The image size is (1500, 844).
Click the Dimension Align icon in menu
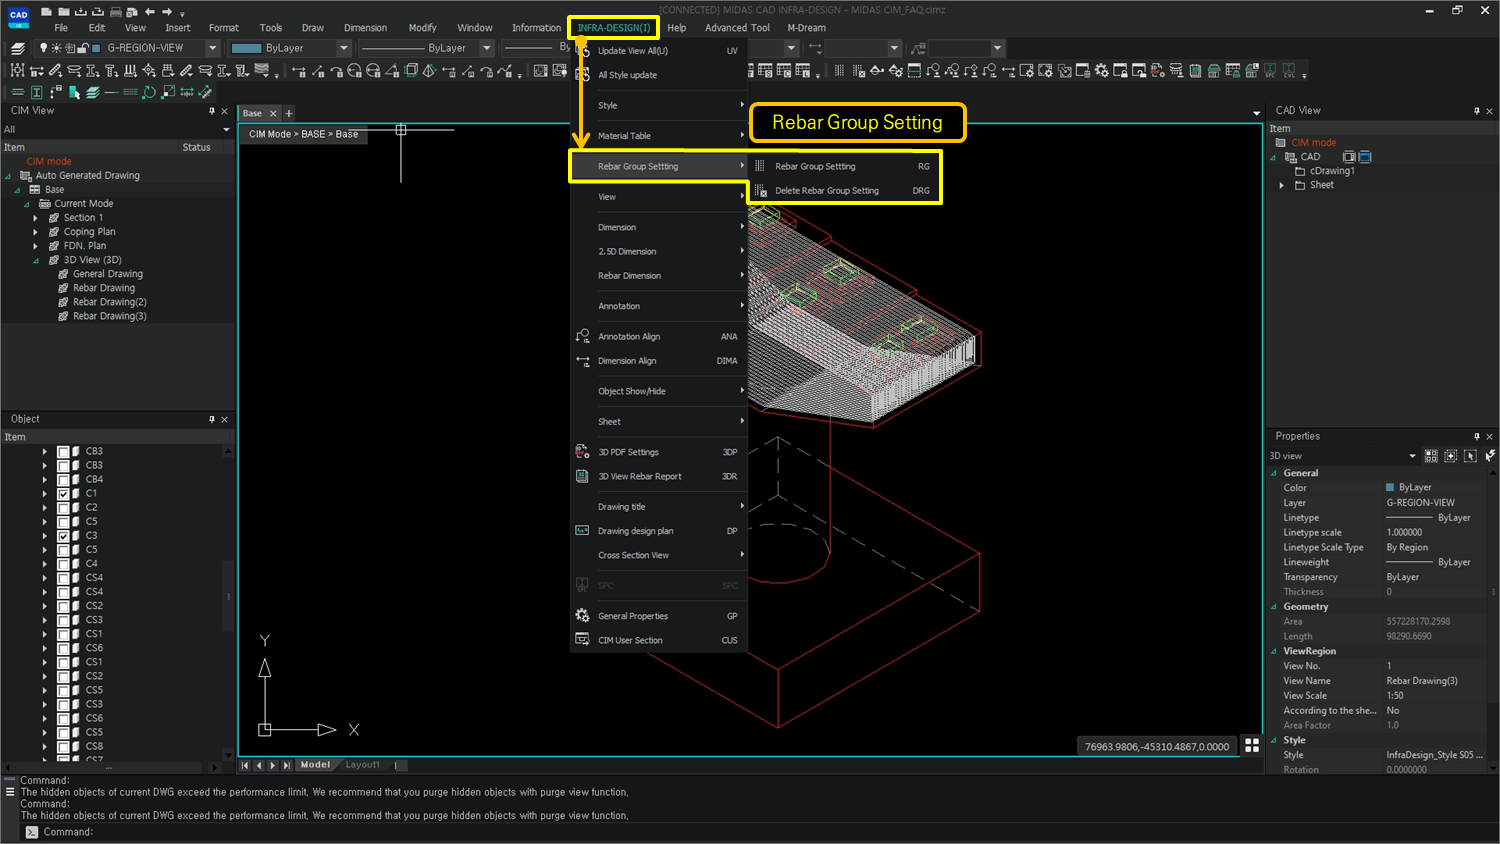(x=581, y=361)
